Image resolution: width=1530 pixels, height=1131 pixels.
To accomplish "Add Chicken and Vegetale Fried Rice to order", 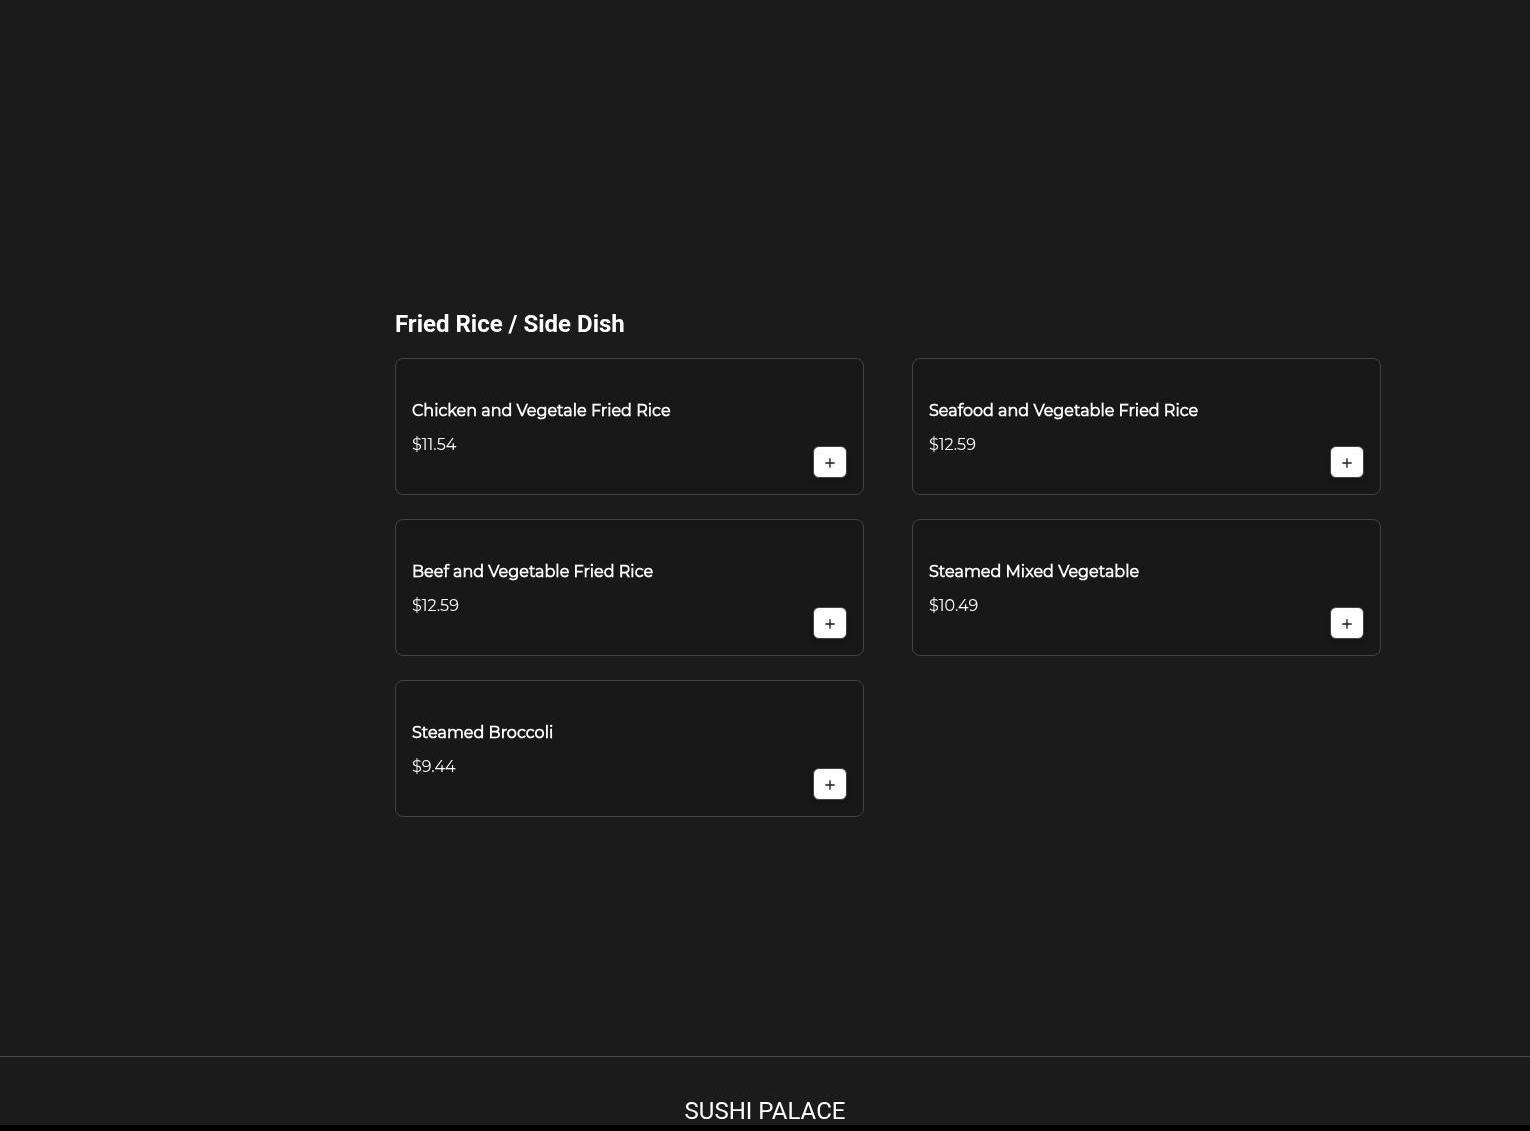I will pos(829,462).
